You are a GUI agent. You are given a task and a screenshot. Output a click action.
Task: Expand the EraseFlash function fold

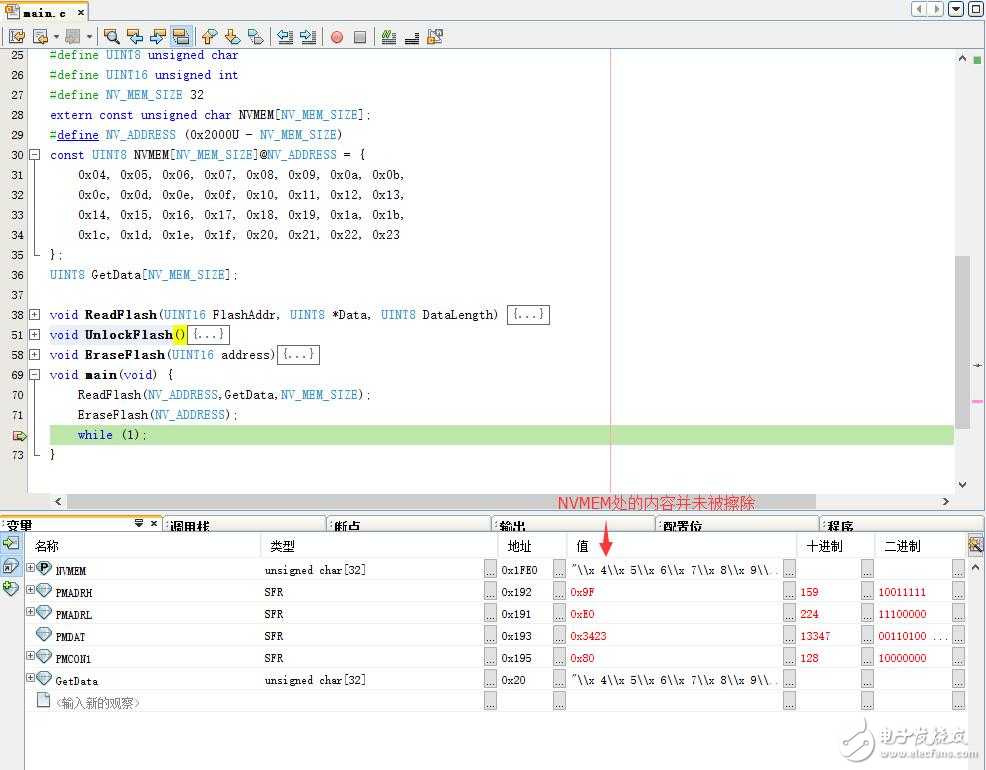pos(35,355)
